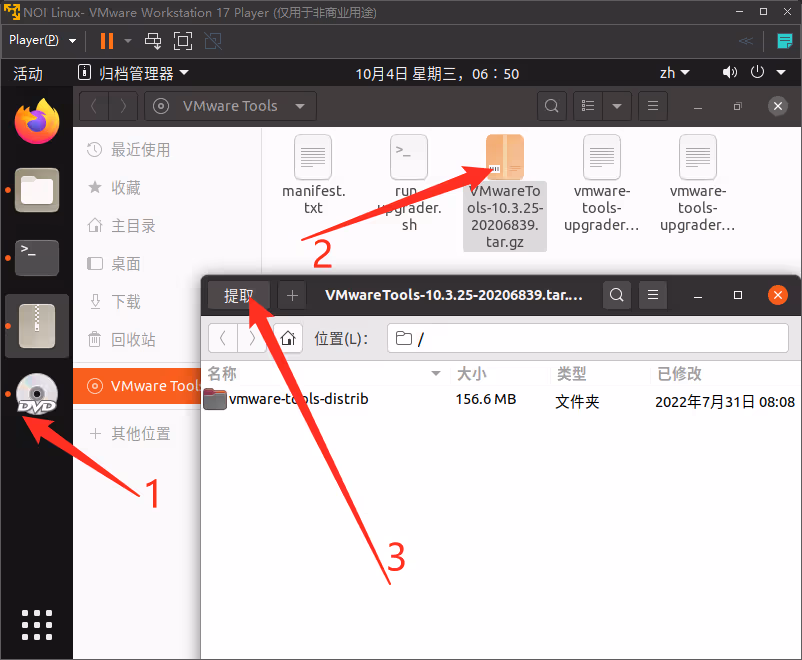Expand the VMware Tools path dropdown

[x=299, y=106]
